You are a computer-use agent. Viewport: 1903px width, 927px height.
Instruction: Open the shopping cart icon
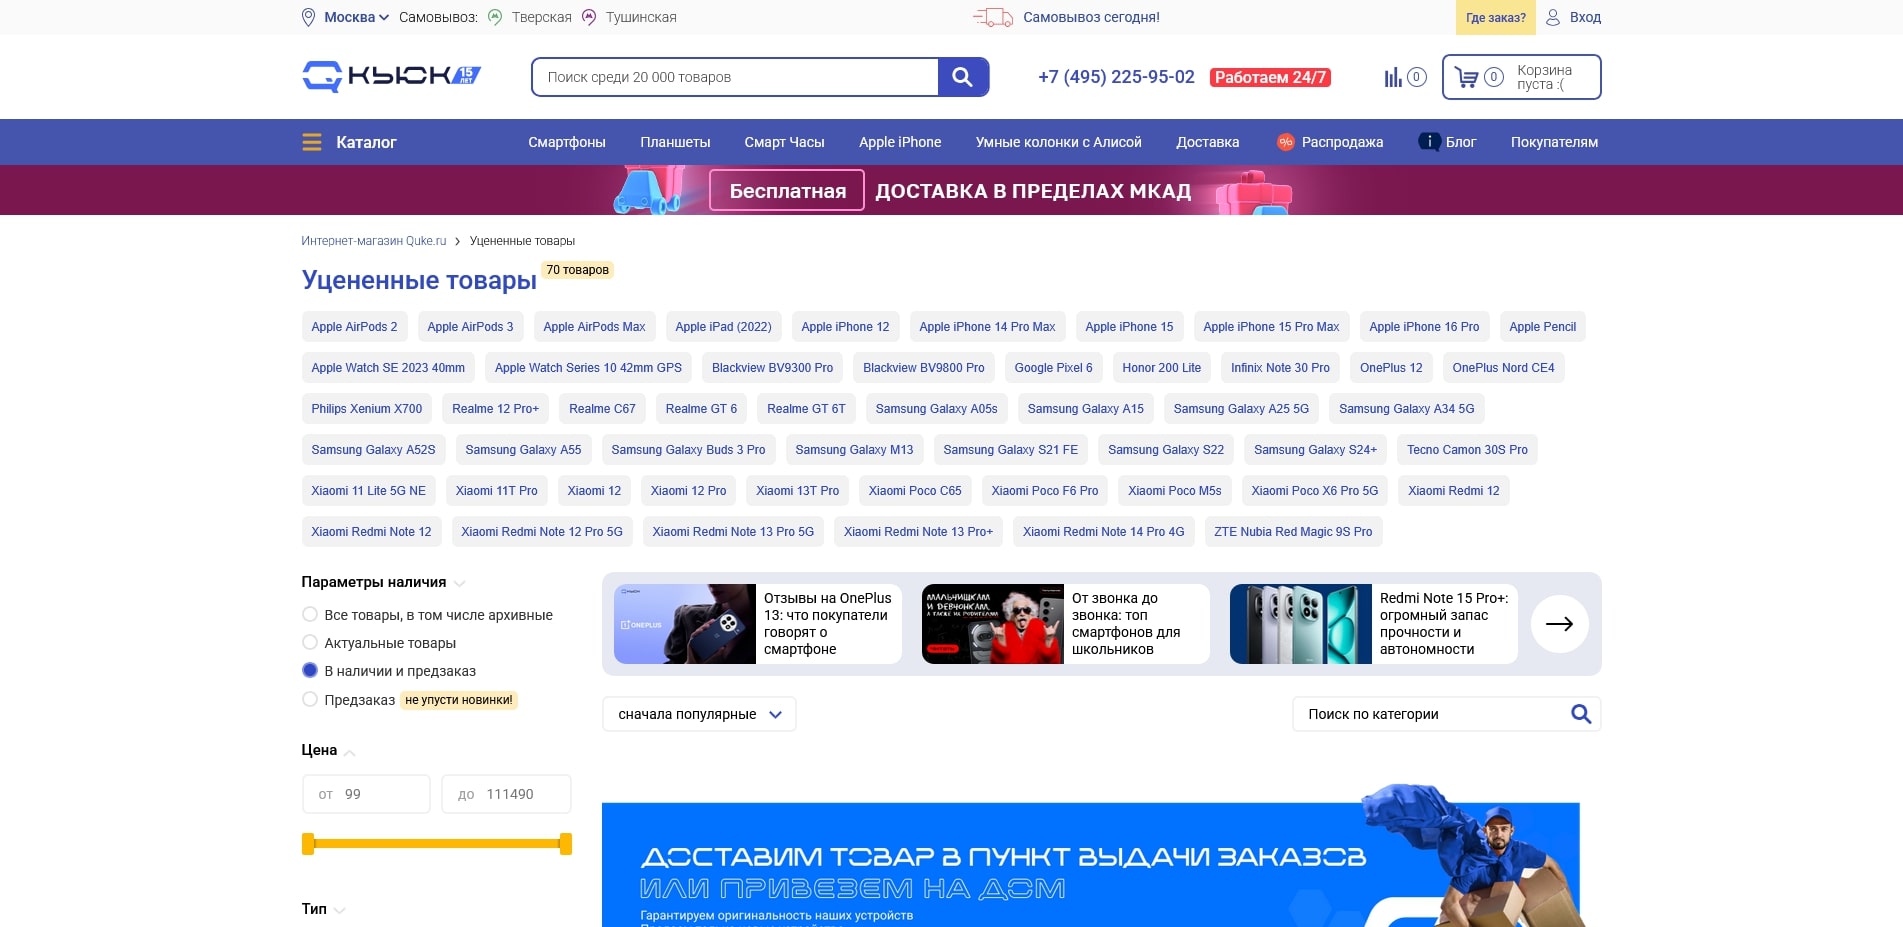click(1468, 77)
